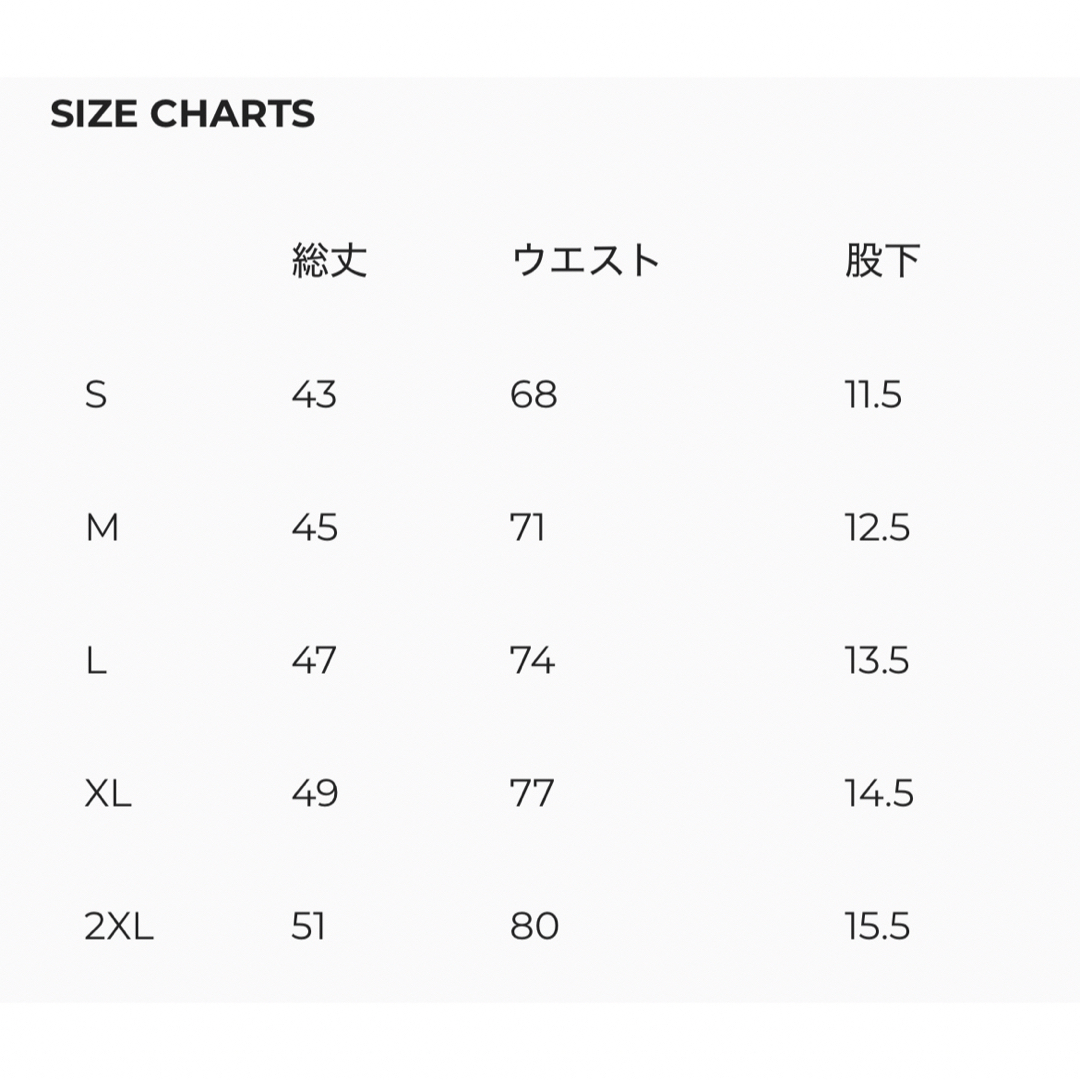
Task: Select waist value 80 for size 2XL
Action: coord(534,926)
